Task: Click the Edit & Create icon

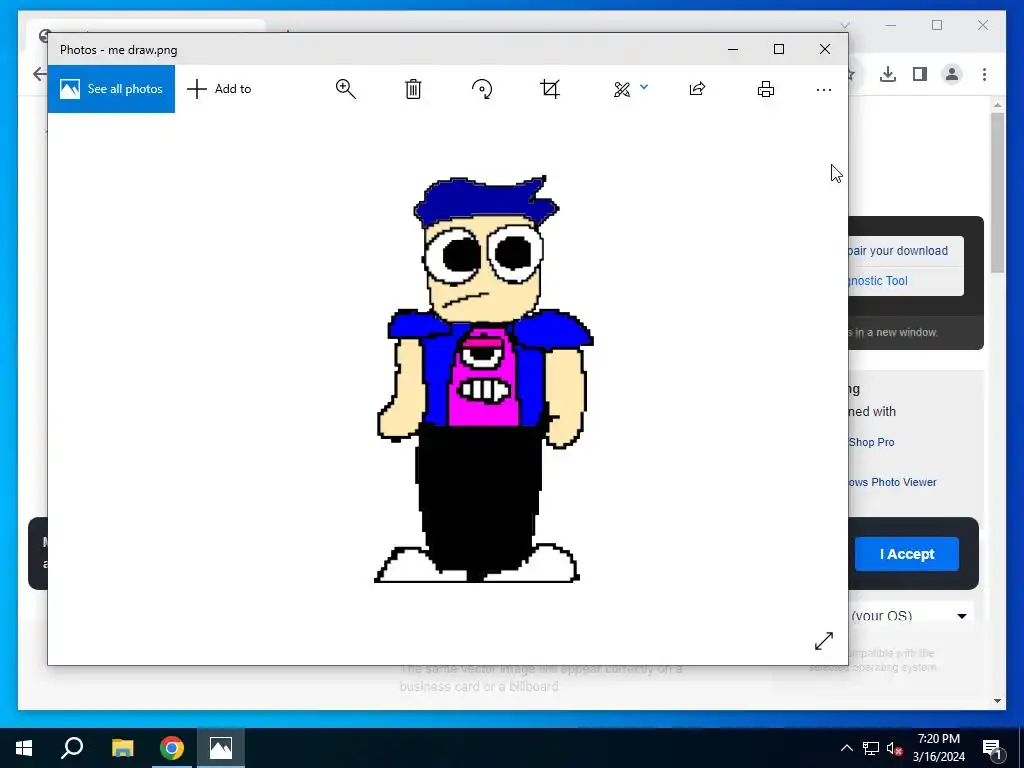Action: pos(622,89)
